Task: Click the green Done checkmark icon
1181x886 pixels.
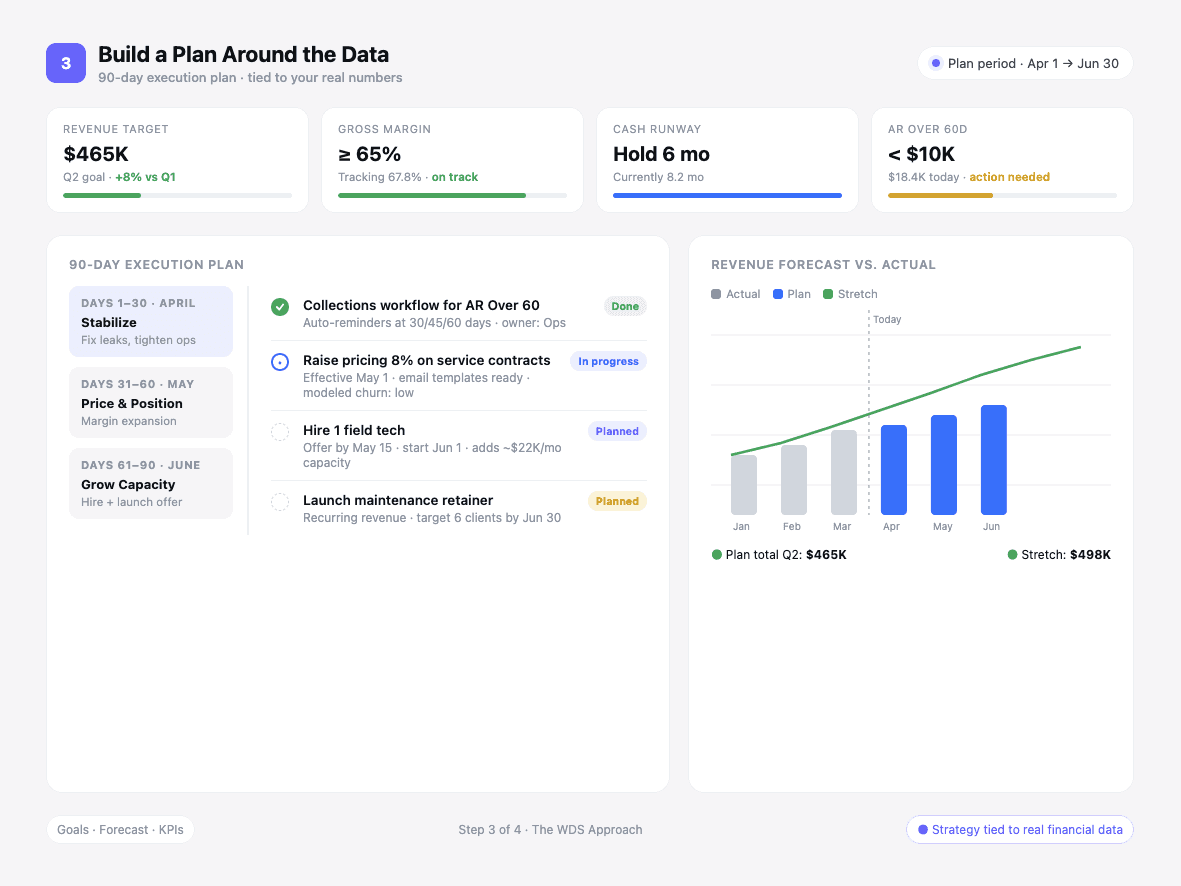Action: coord(280,307)
